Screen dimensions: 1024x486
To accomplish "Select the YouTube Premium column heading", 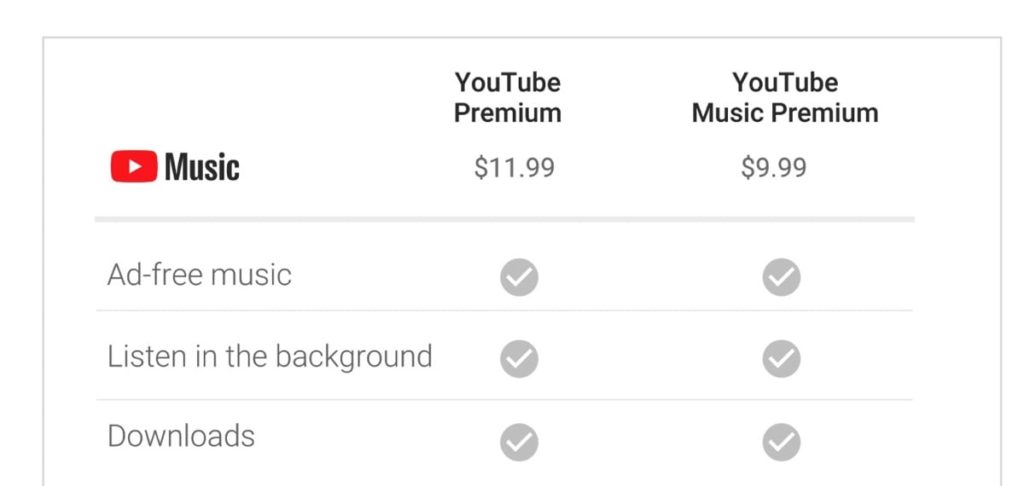I will (x=508, y=97).
